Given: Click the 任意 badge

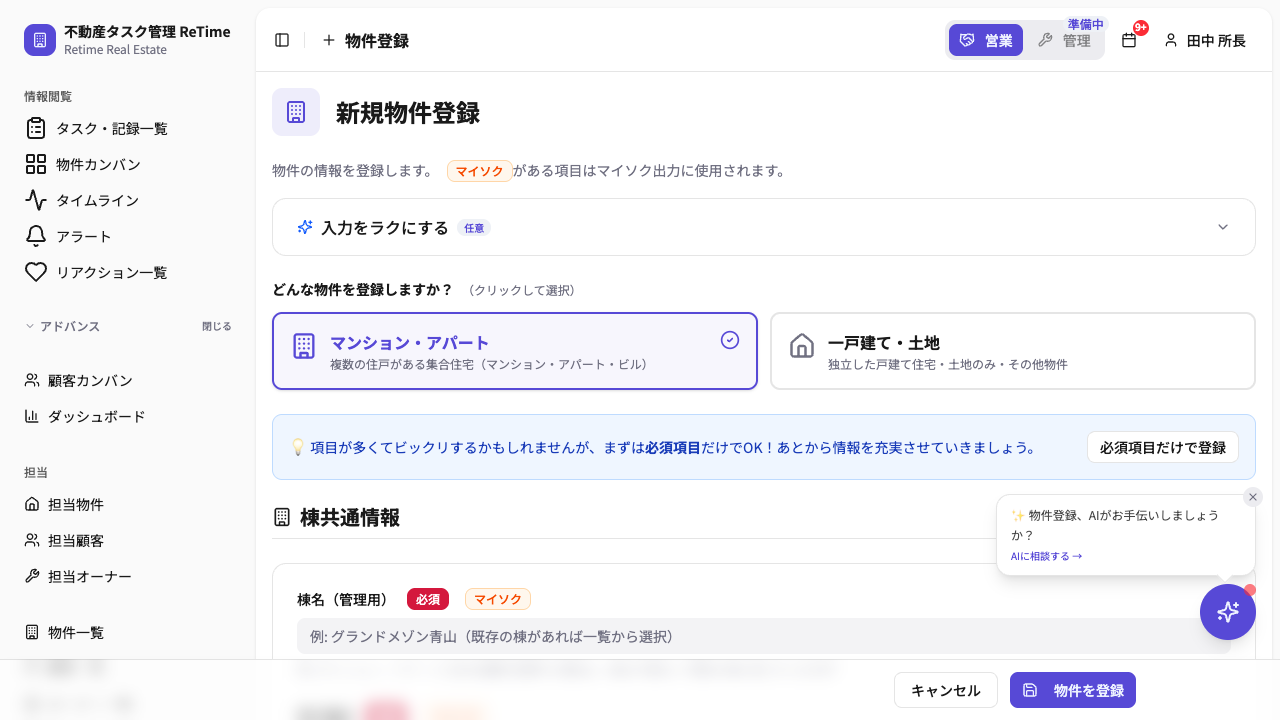Looking at the screenshot, I should point(474,228).
